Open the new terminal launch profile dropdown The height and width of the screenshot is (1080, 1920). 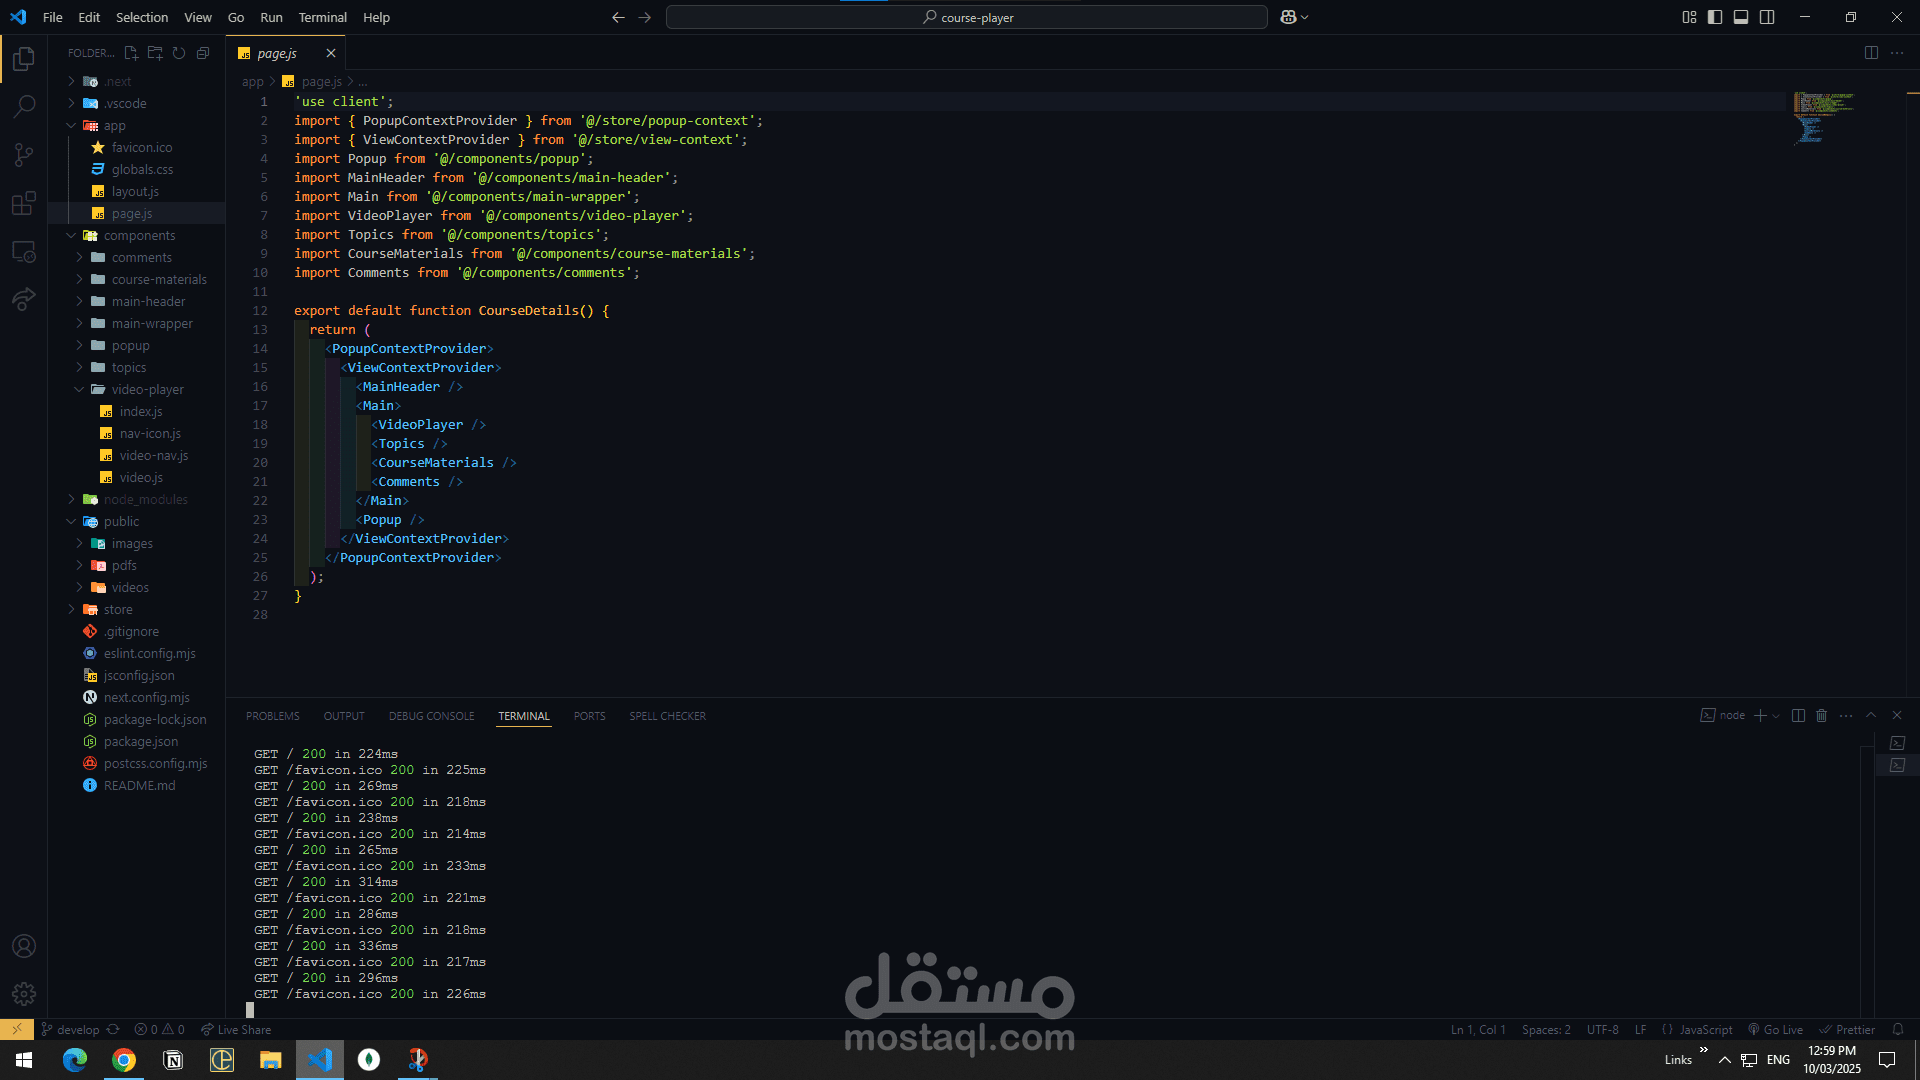[1776, 716]
